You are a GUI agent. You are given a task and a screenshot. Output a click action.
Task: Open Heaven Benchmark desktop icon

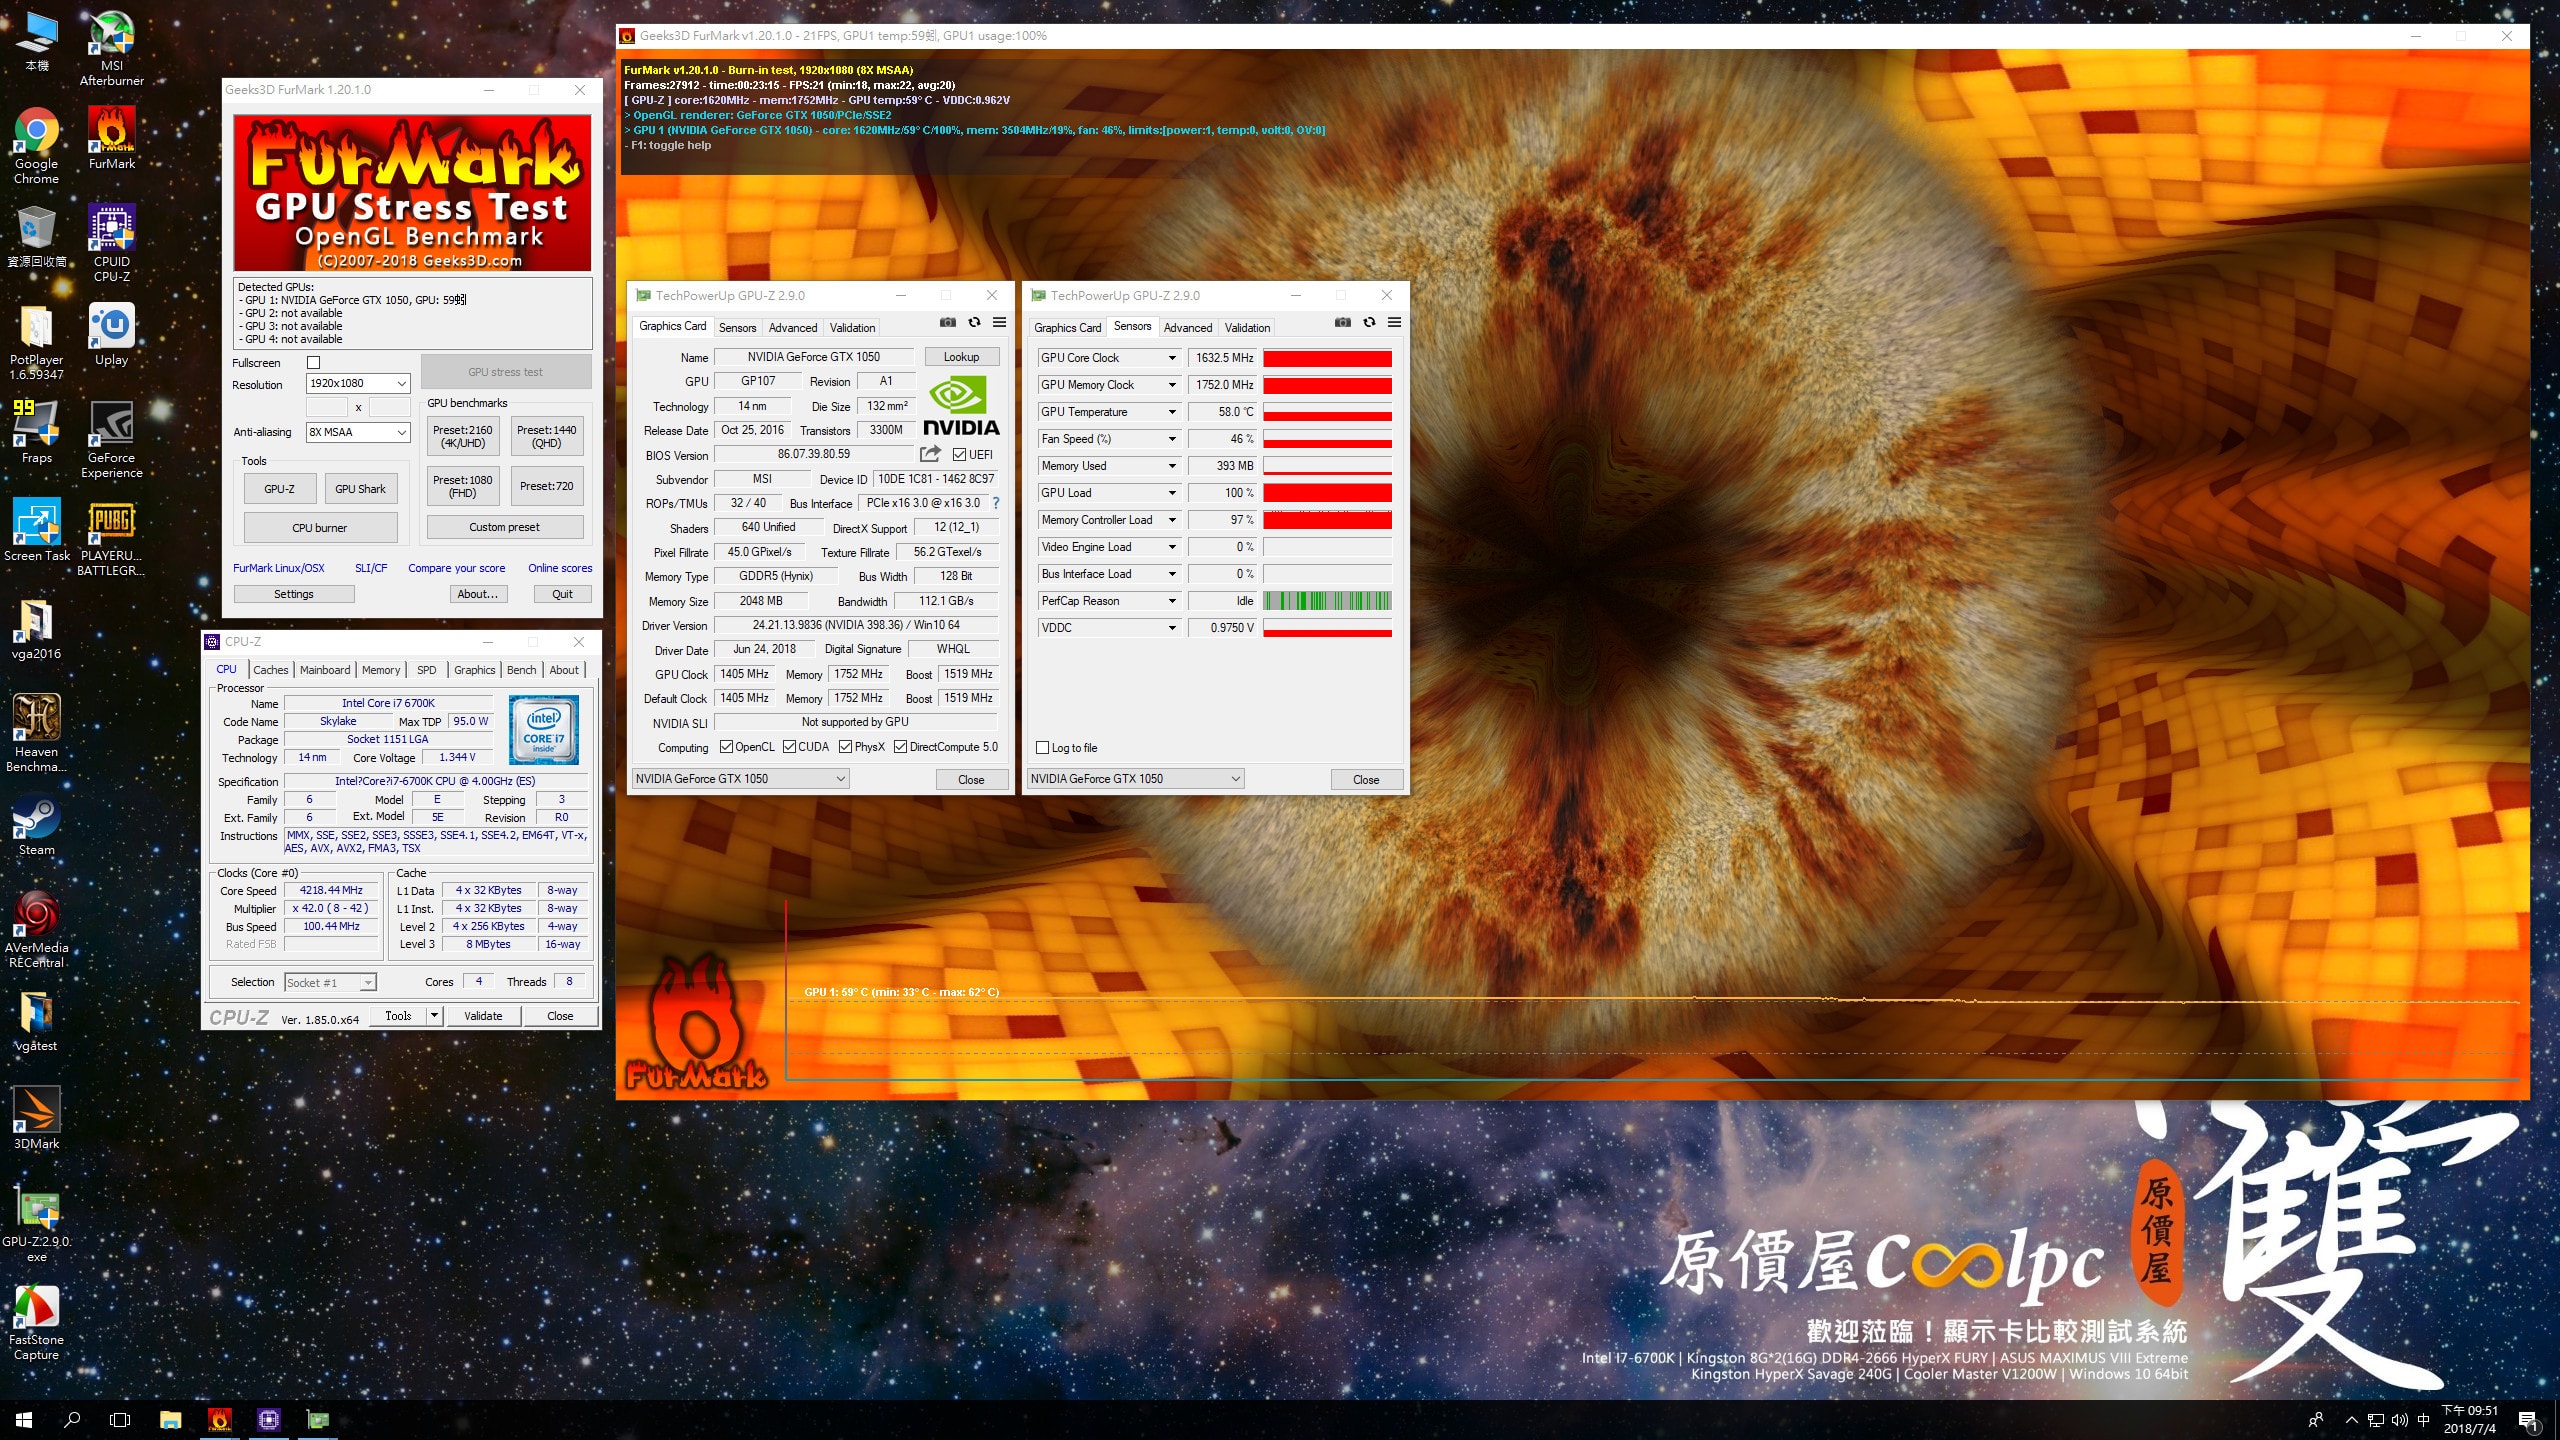pos(36,733)
